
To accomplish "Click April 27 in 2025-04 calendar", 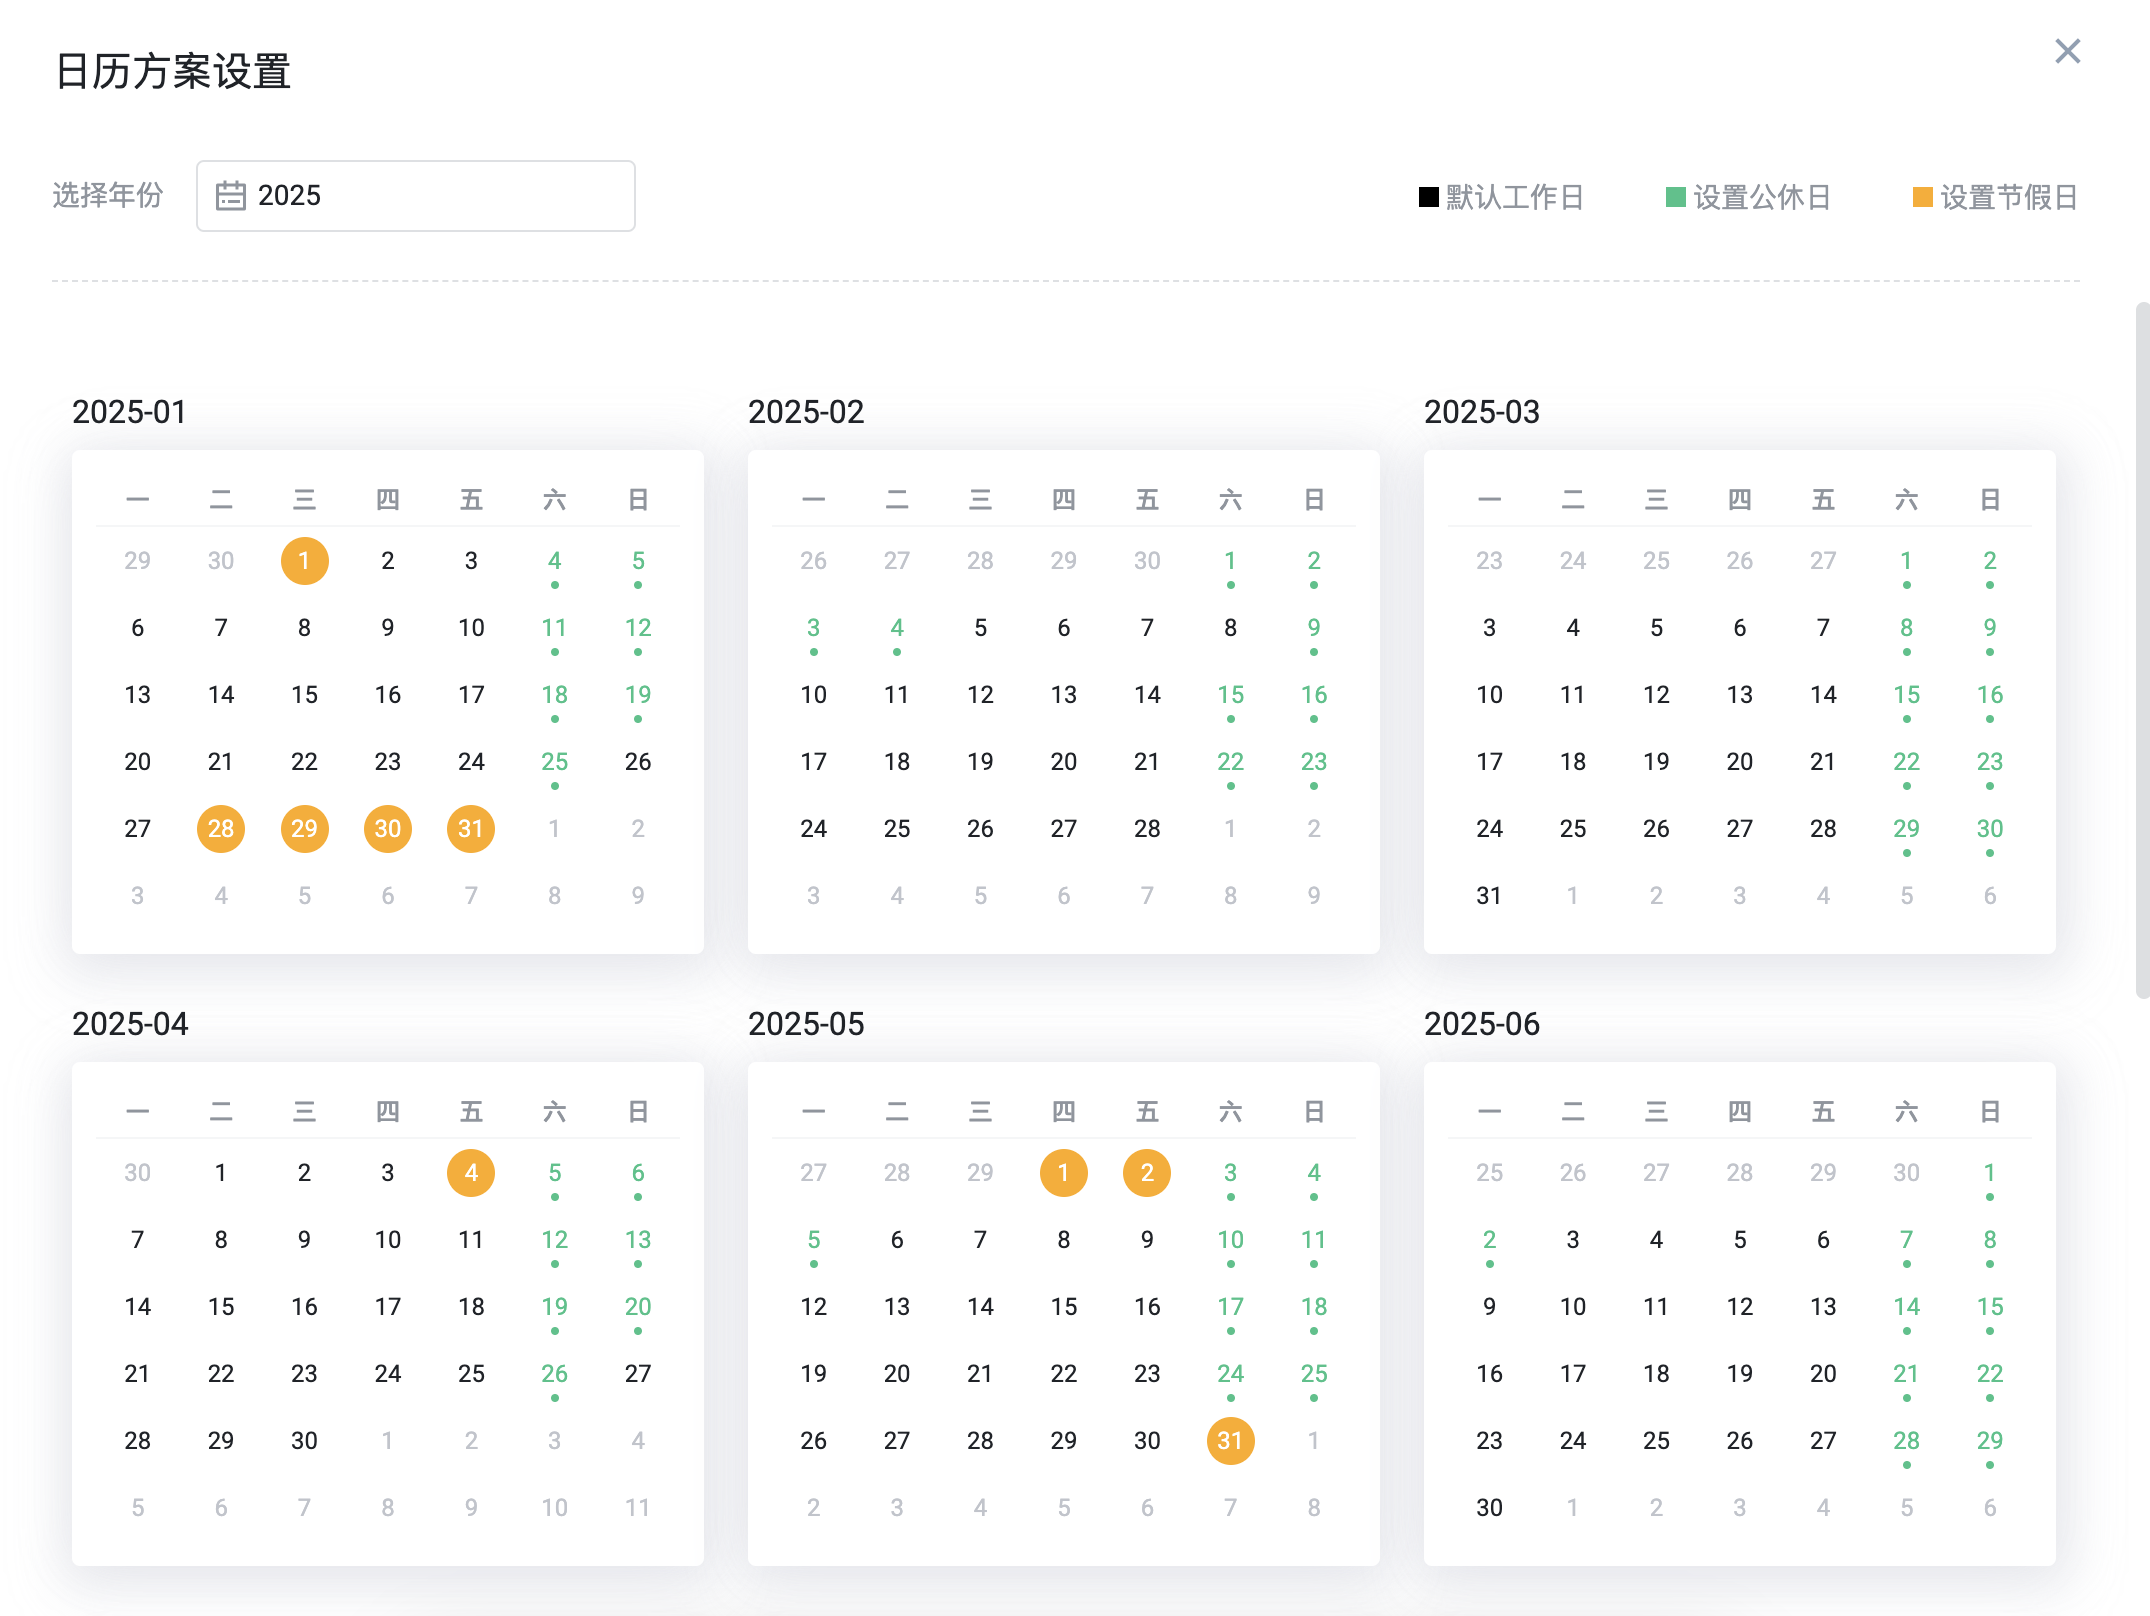I will 638,1374.
